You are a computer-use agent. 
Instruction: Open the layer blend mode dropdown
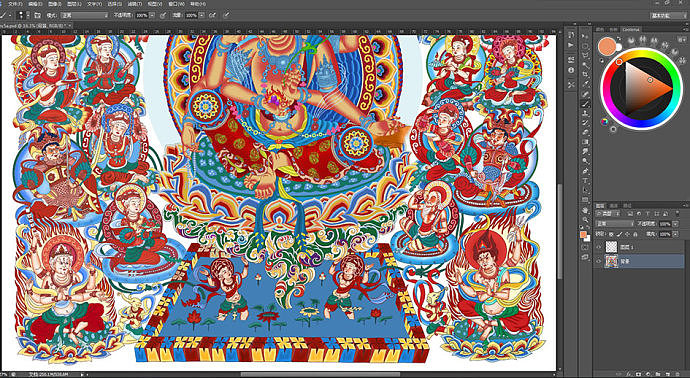coord(615,224)
